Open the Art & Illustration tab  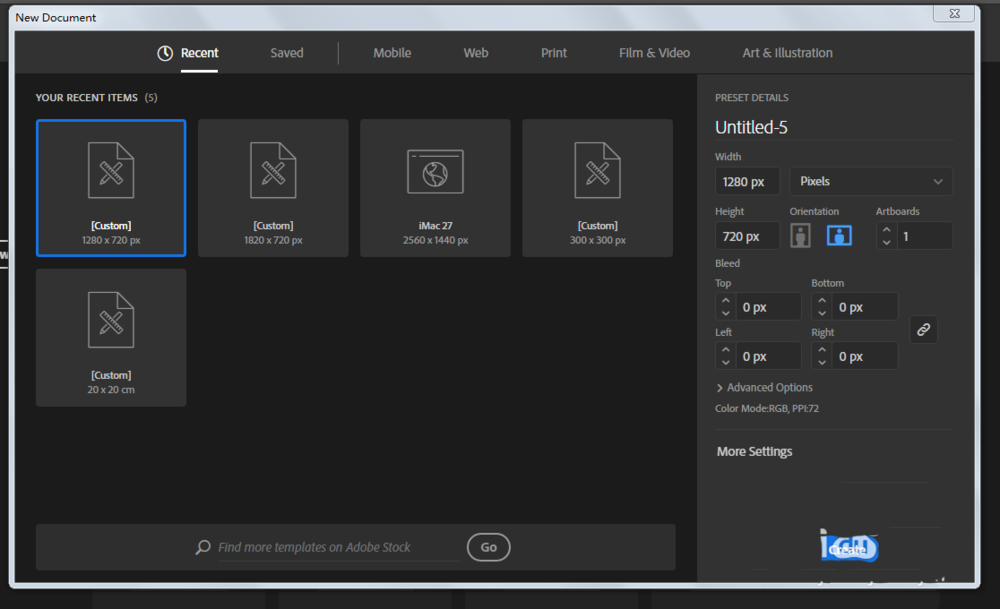[787, 53]
